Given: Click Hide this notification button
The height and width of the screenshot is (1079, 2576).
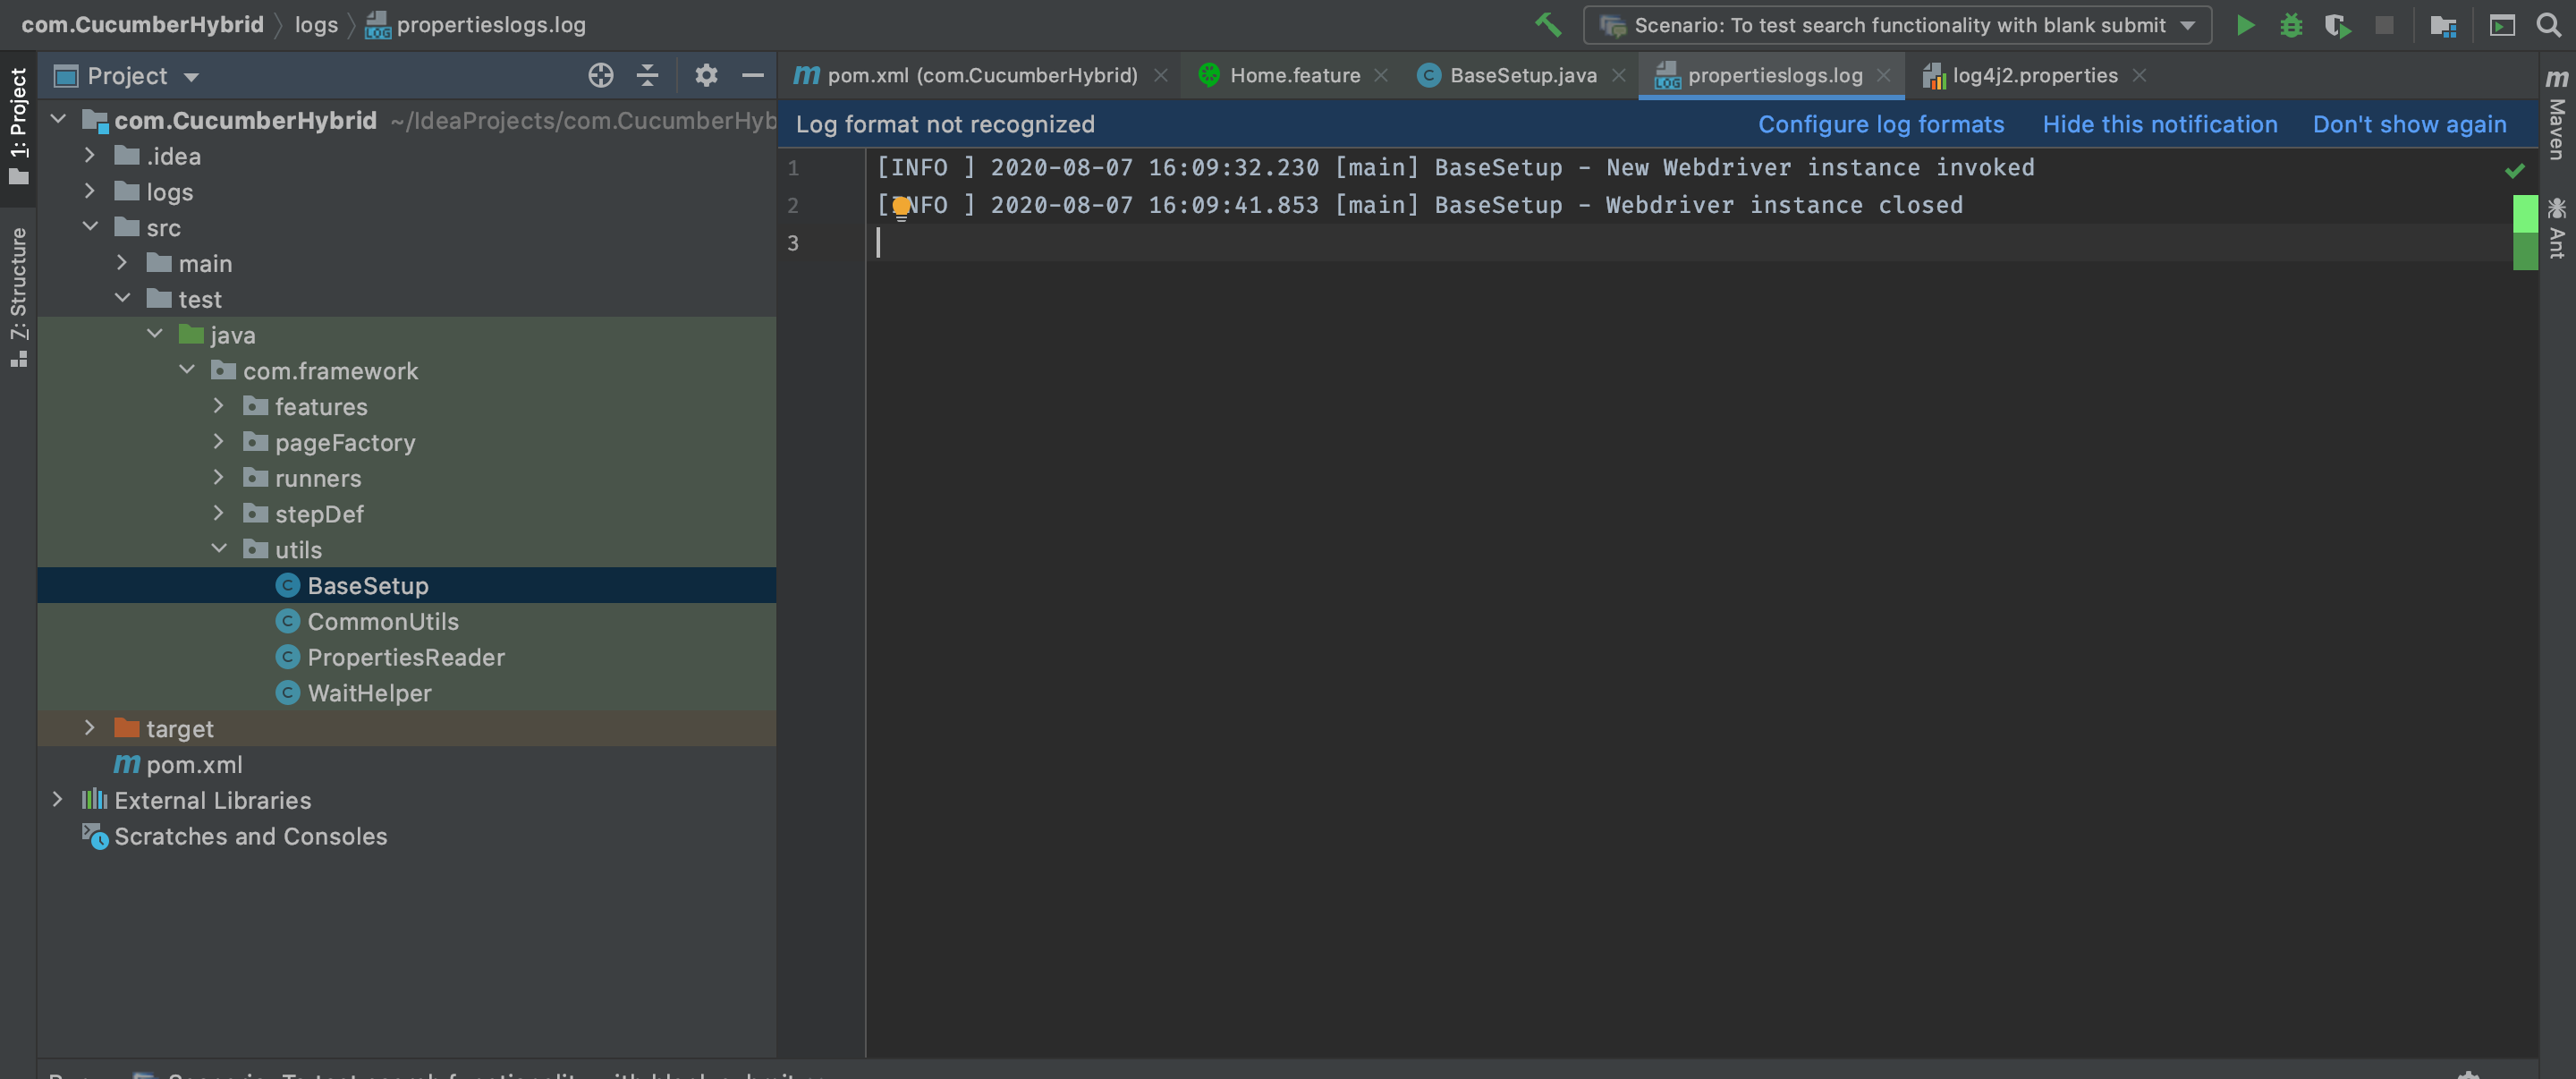Looking at the screenshot, I should (2158, 123).
